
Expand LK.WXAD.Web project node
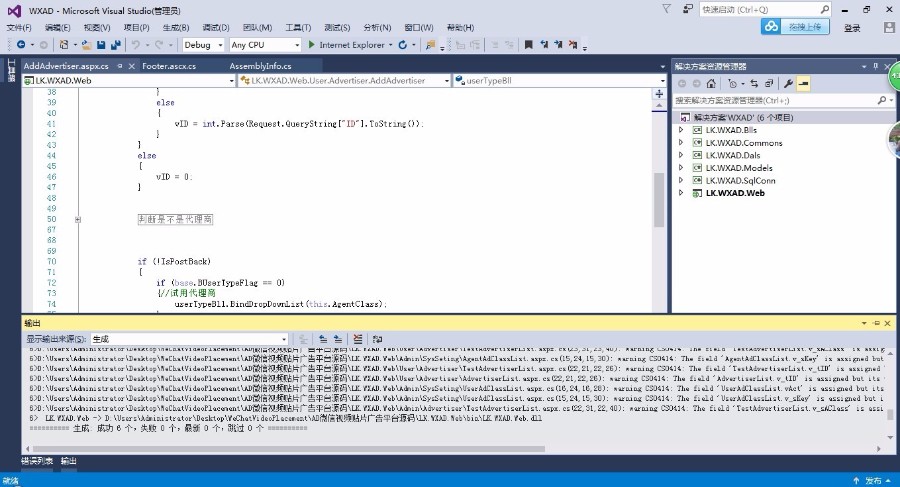[681, 193]
